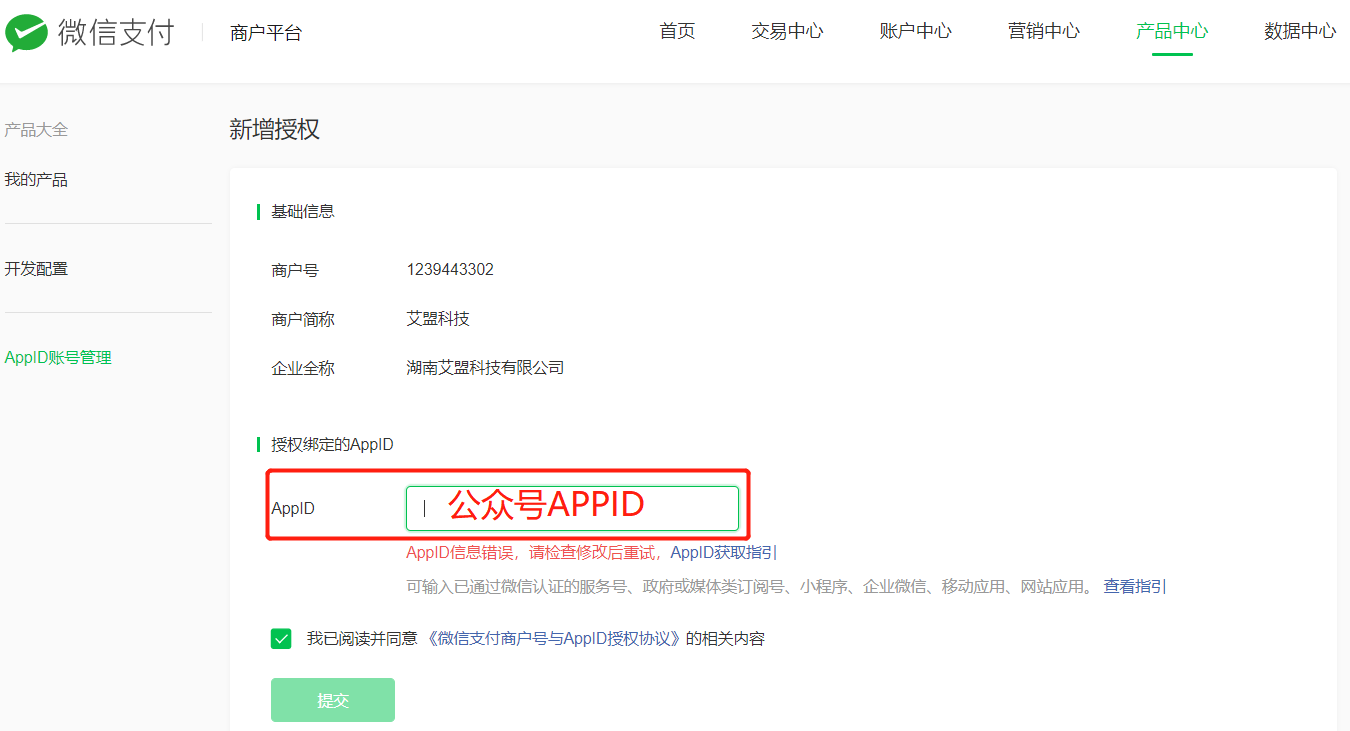Click the 授权绑定的AppID section heading

coord(332,444)
